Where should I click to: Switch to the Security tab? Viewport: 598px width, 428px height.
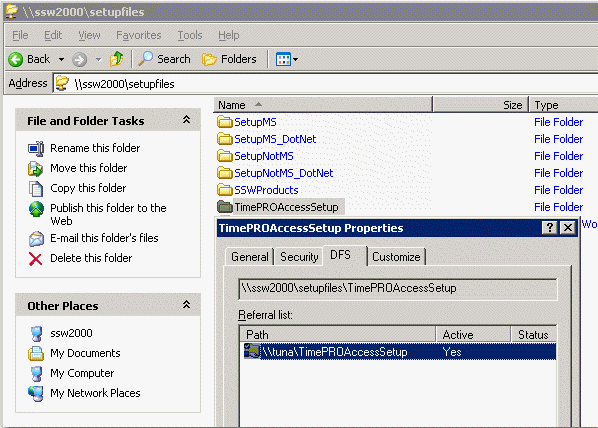[299, 257]
